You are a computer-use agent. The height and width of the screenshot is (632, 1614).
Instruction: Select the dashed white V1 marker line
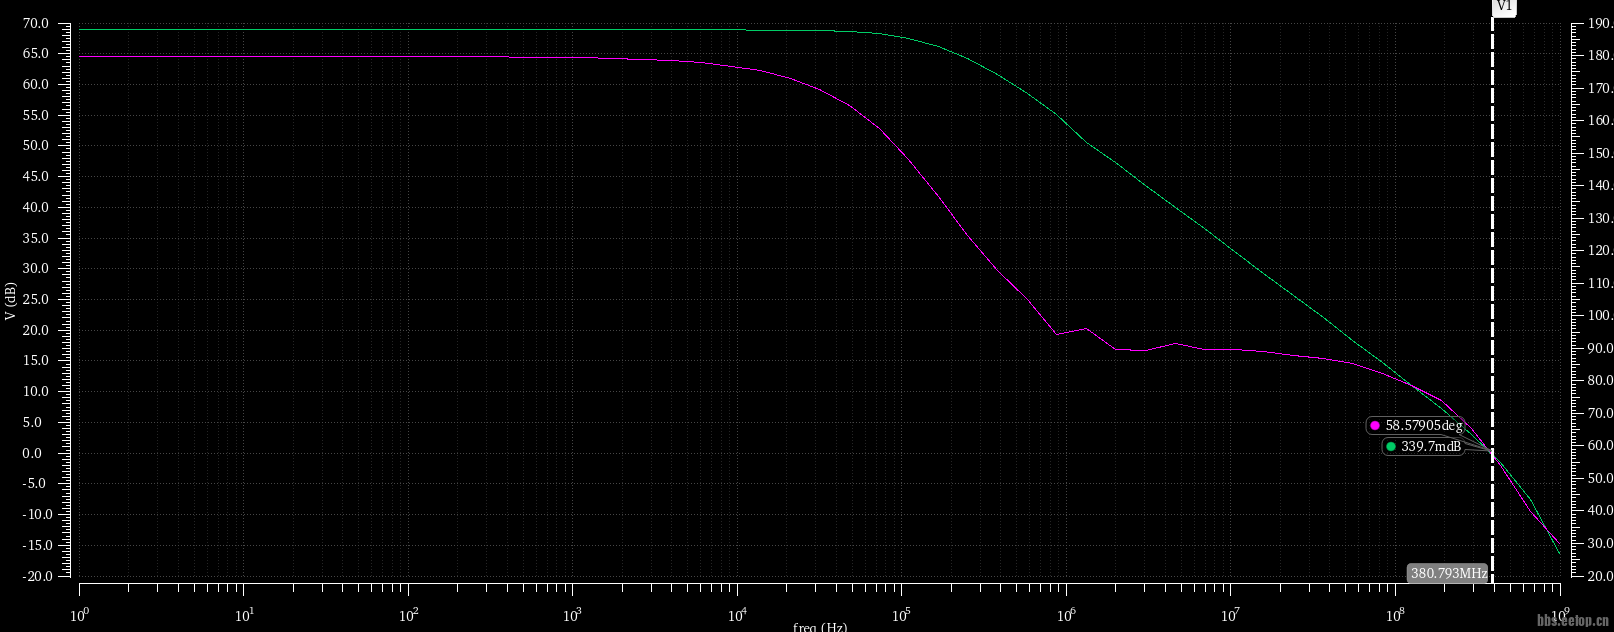(x=1492, y=300)
